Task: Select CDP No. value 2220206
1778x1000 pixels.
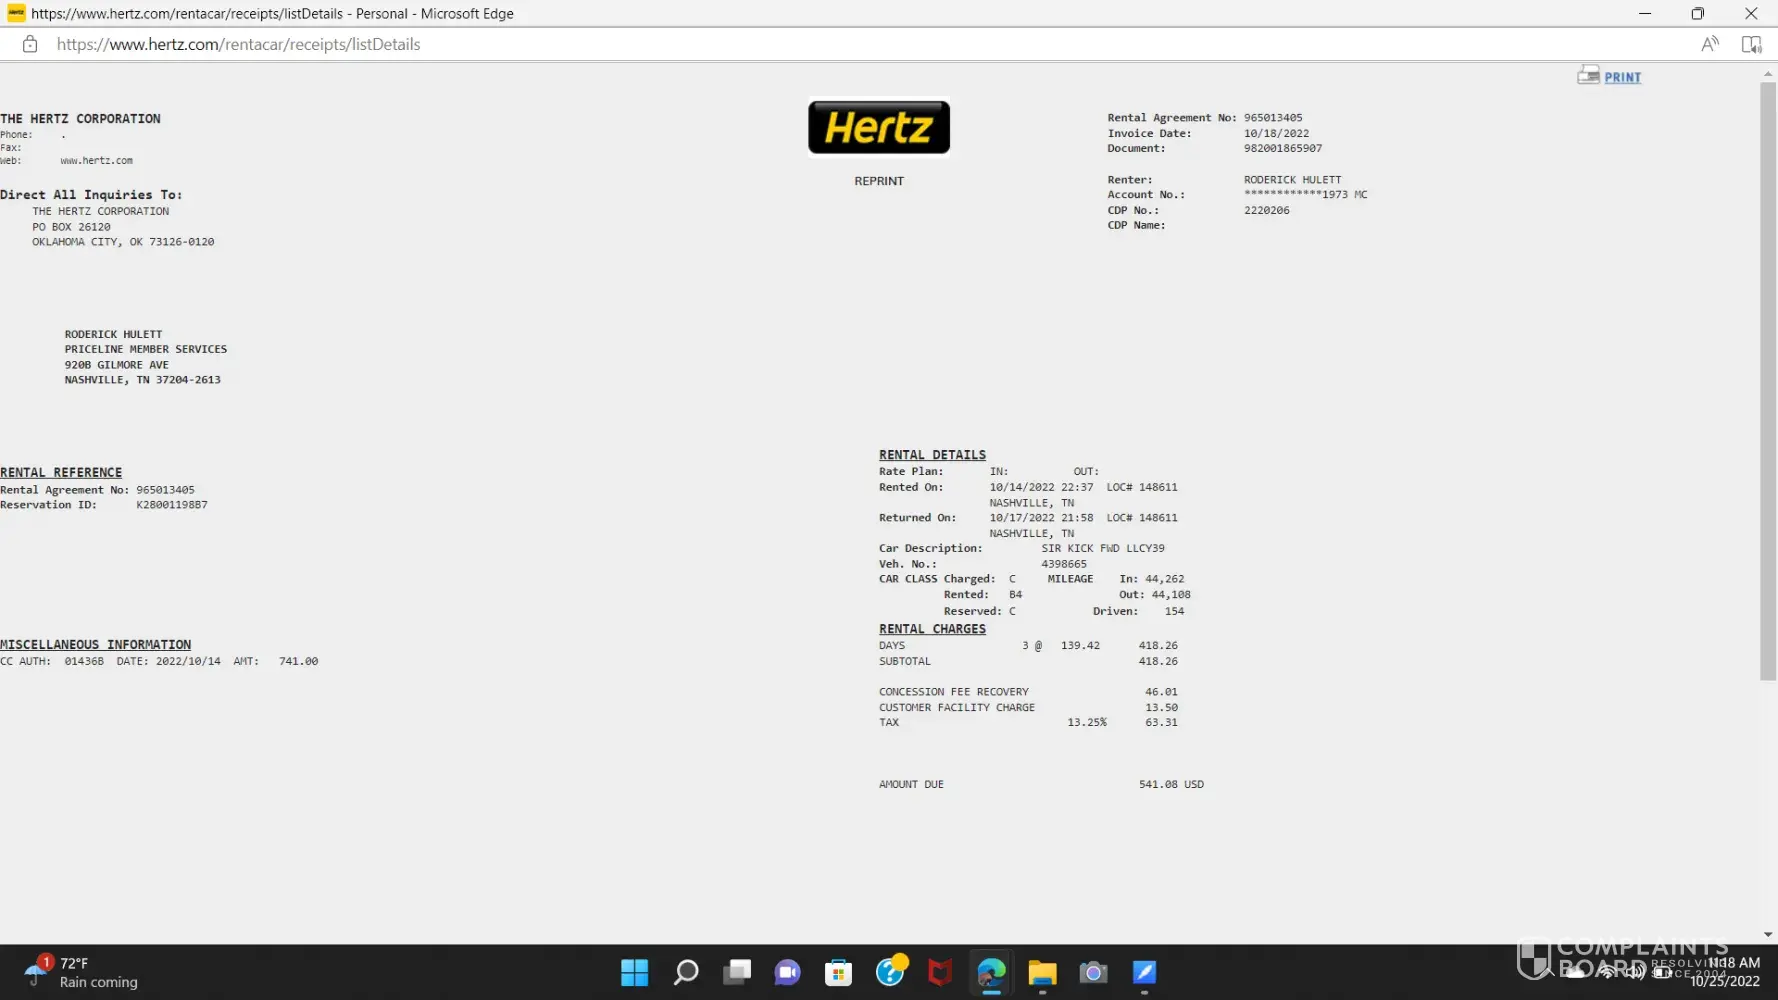Action: (x=1266, y=211)
